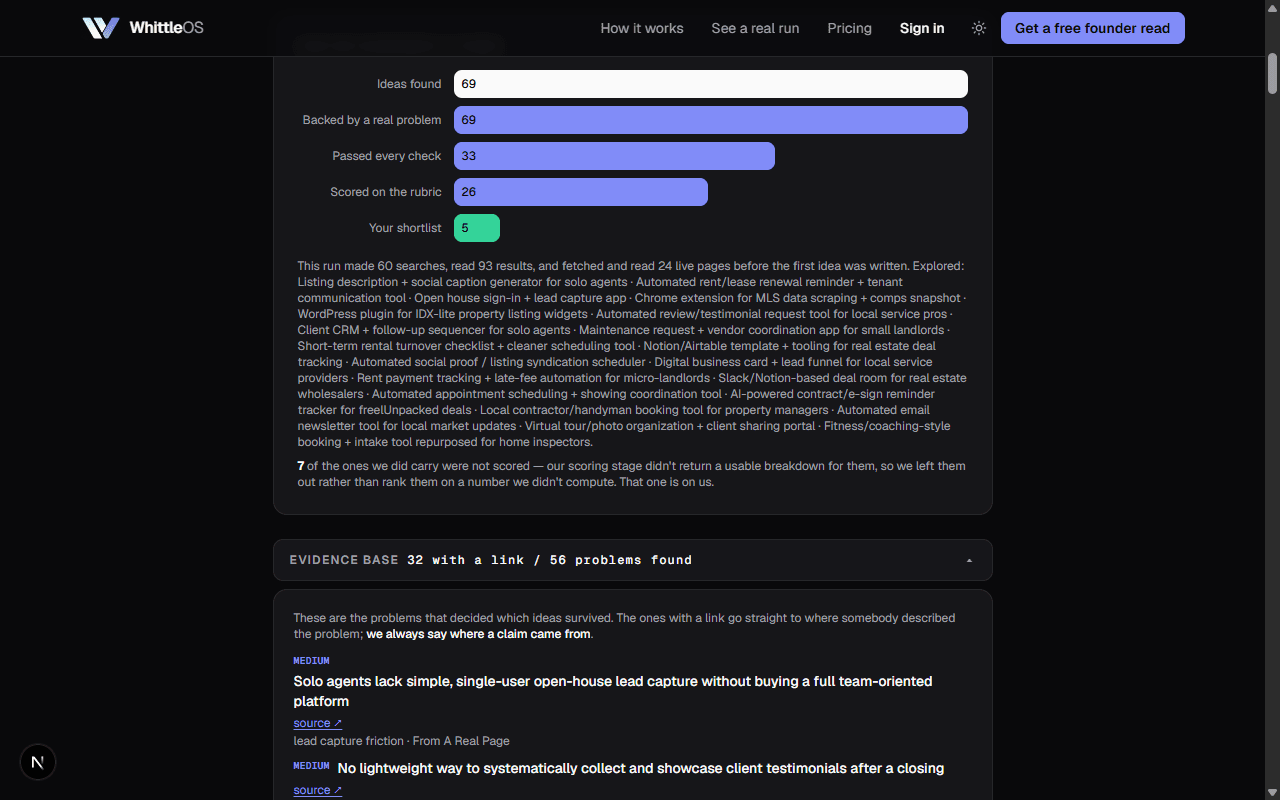Open the How it works page

tap(642, 28)
